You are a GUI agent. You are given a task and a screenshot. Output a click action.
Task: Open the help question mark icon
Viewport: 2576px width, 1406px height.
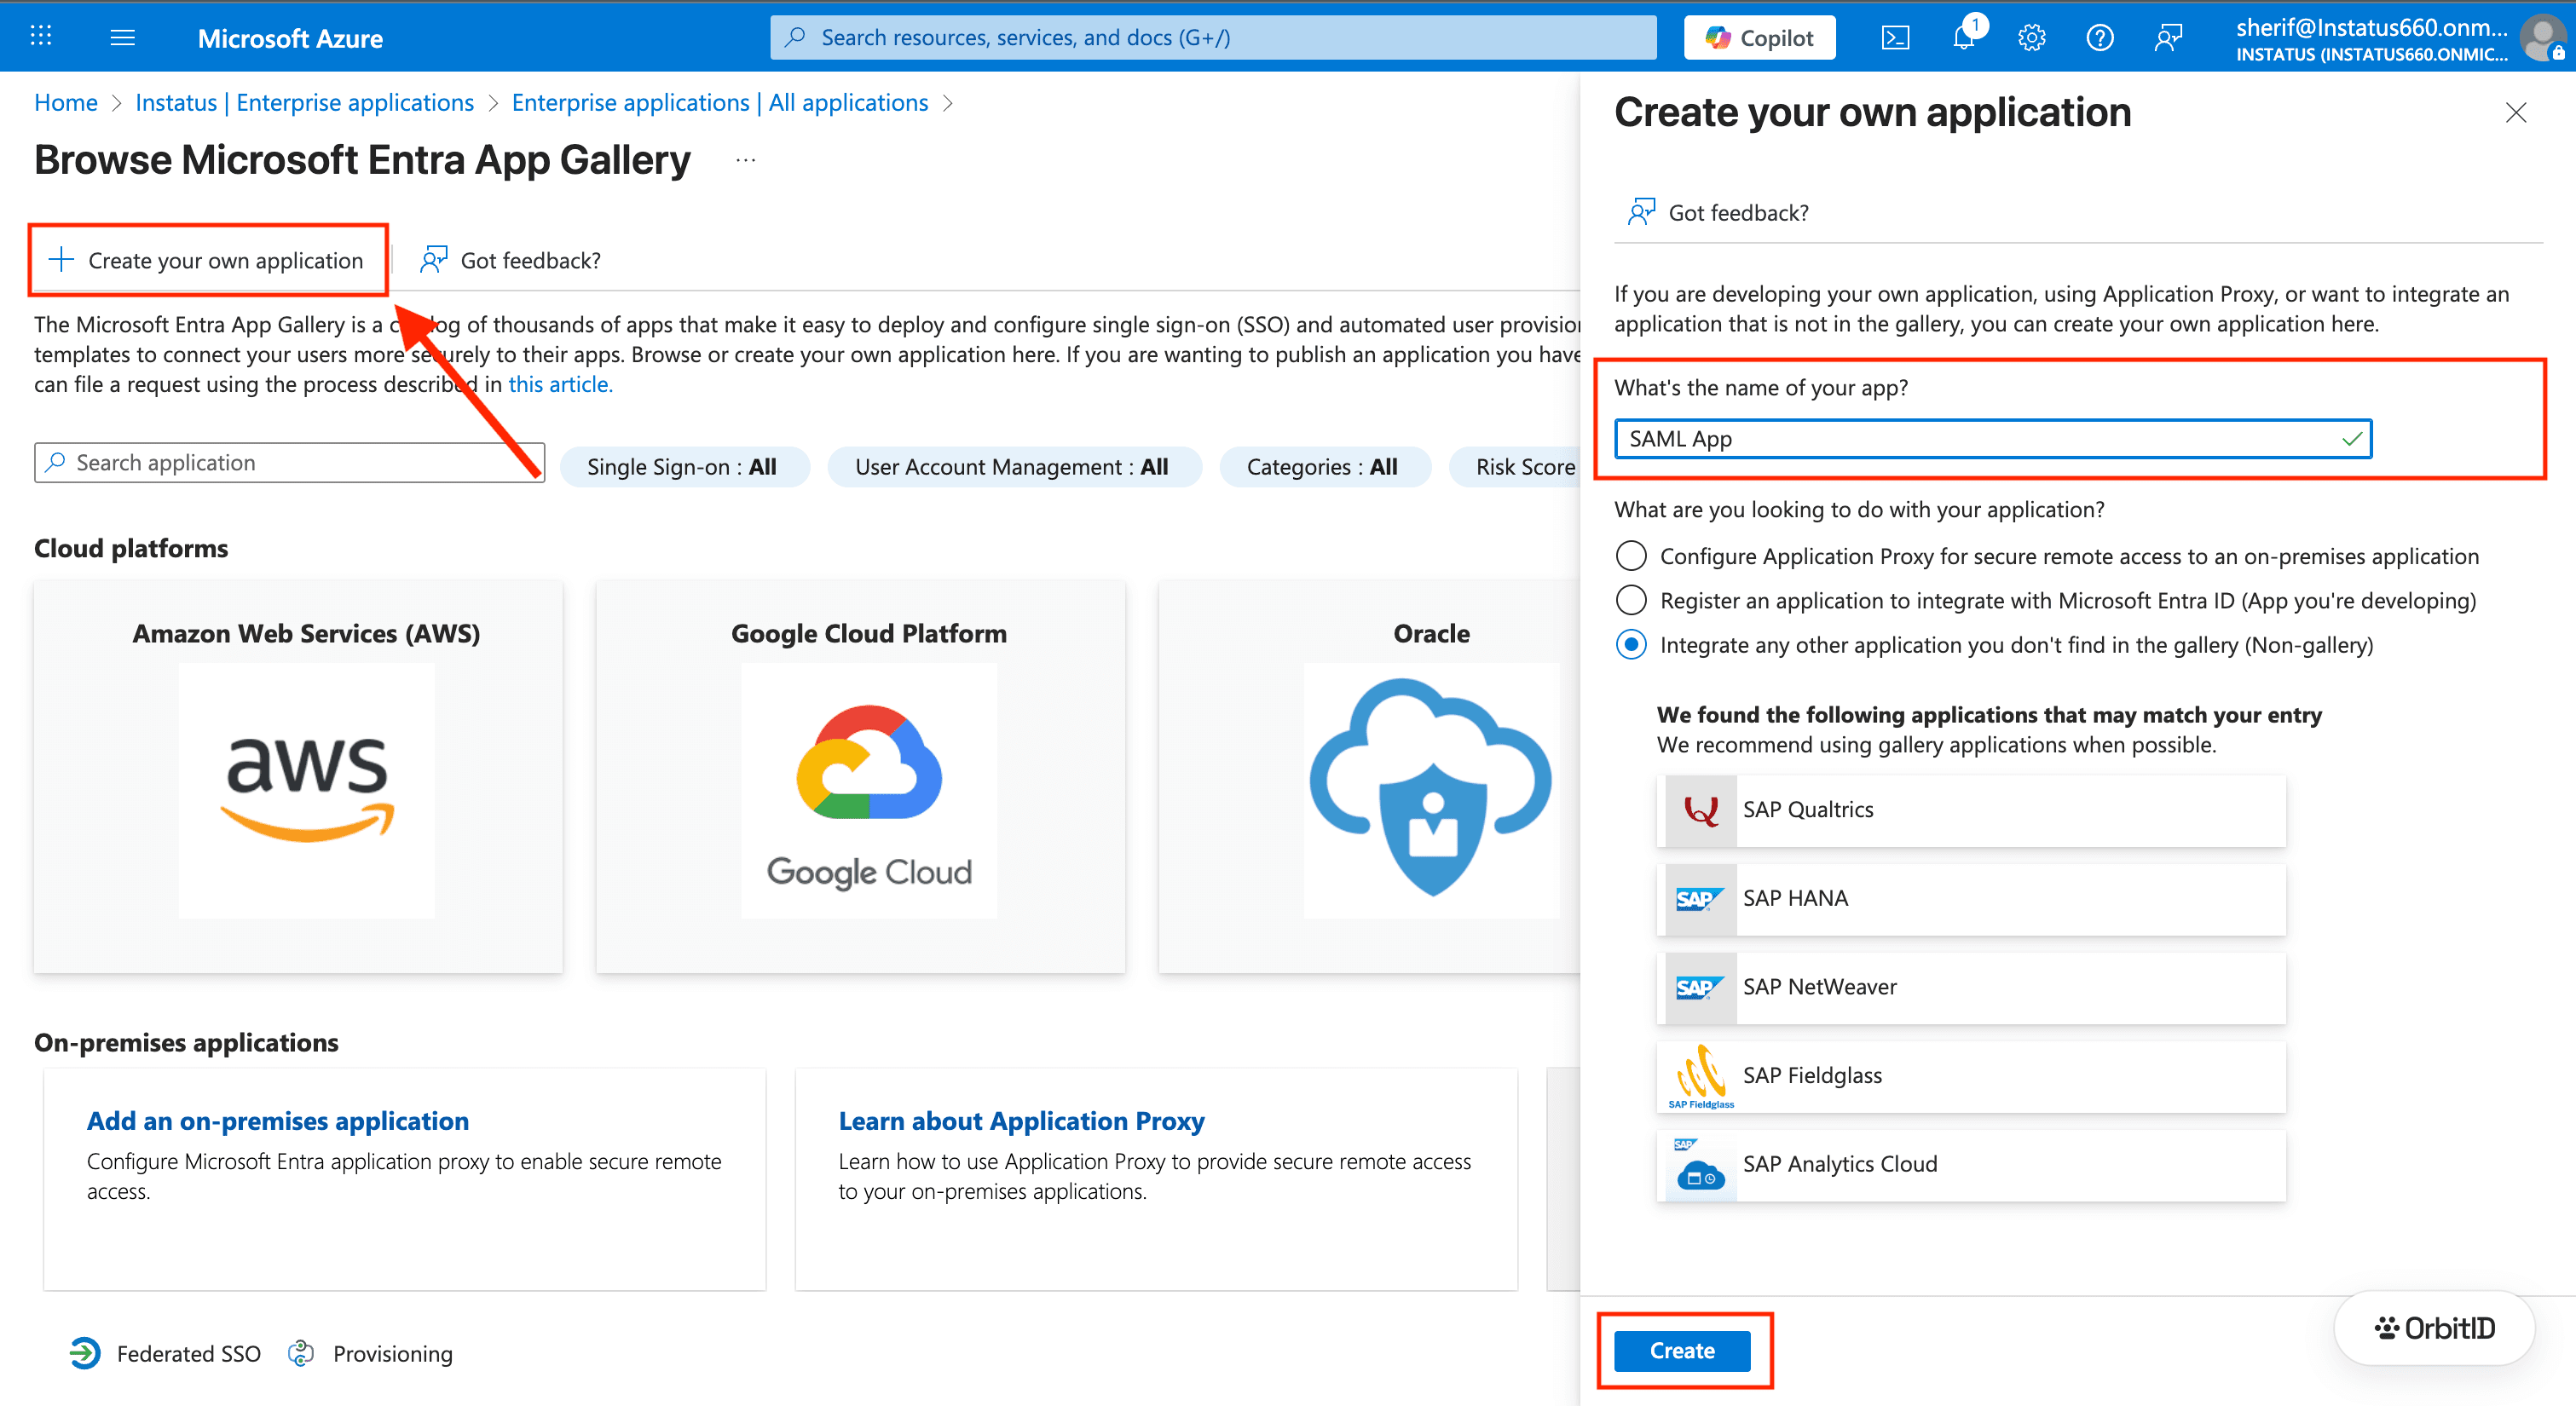click(2099, 38)
